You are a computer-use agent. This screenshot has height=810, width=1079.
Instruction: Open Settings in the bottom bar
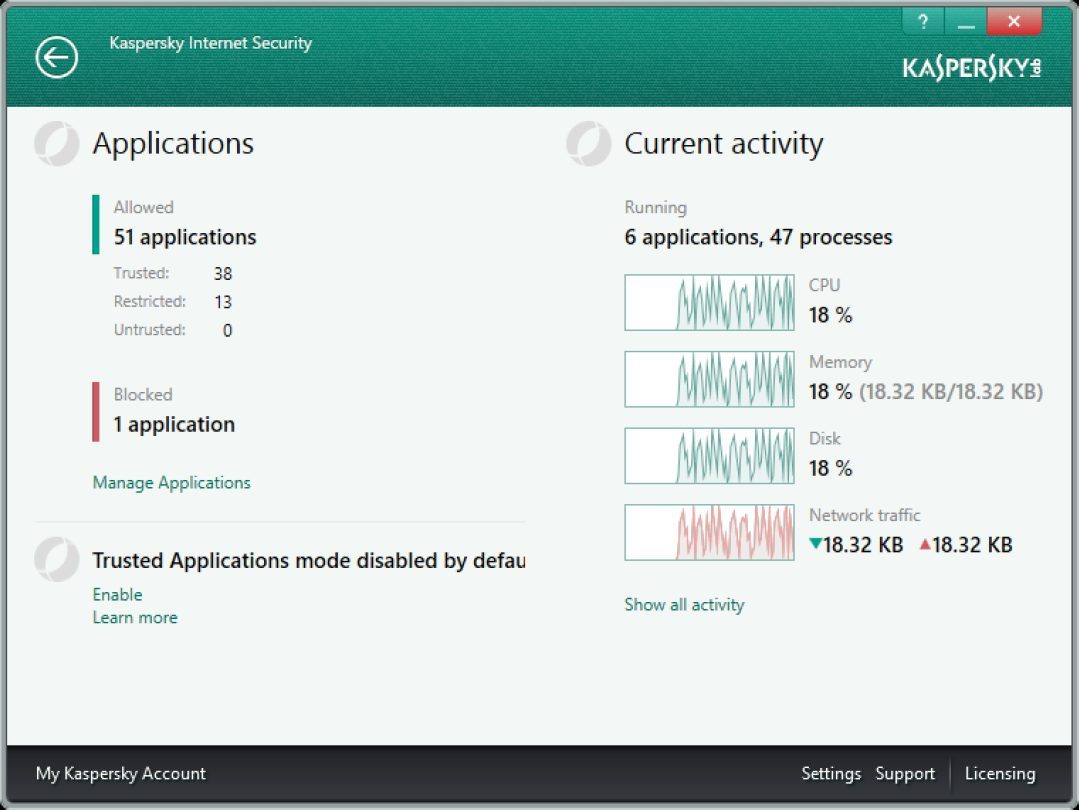[831, 774]
